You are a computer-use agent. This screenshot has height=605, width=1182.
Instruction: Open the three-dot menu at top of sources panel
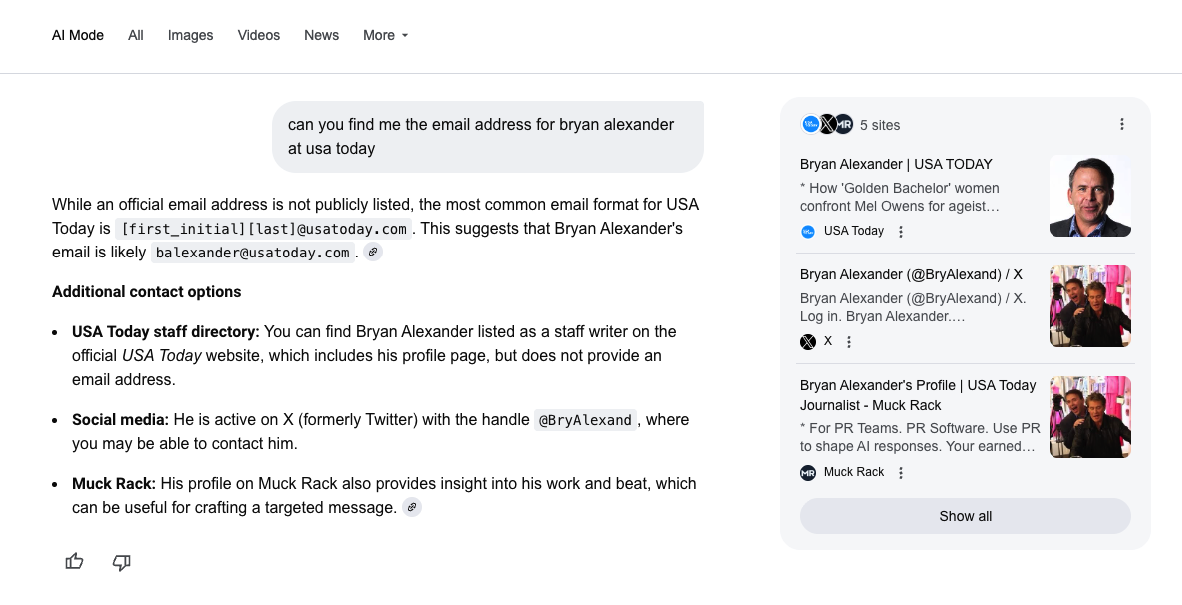pos(1122,124)
